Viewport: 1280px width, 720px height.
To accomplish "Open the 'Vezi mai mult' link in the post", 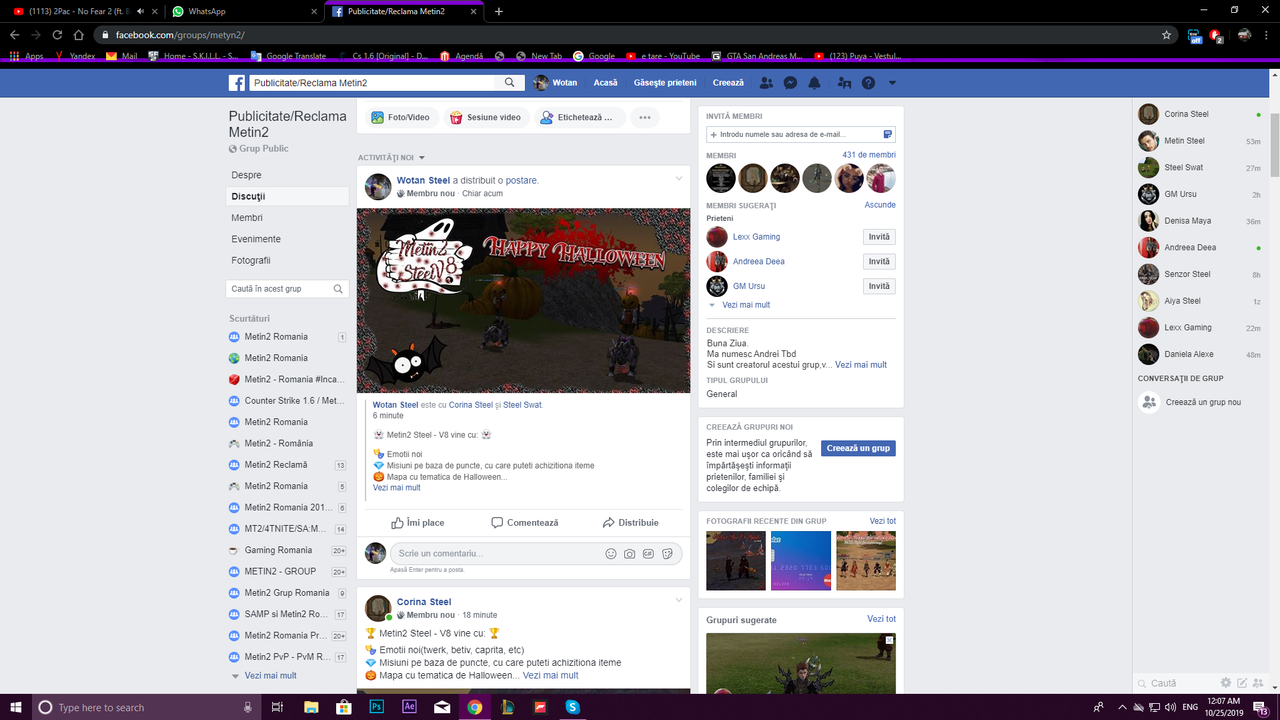I will [x=396, y=487].
